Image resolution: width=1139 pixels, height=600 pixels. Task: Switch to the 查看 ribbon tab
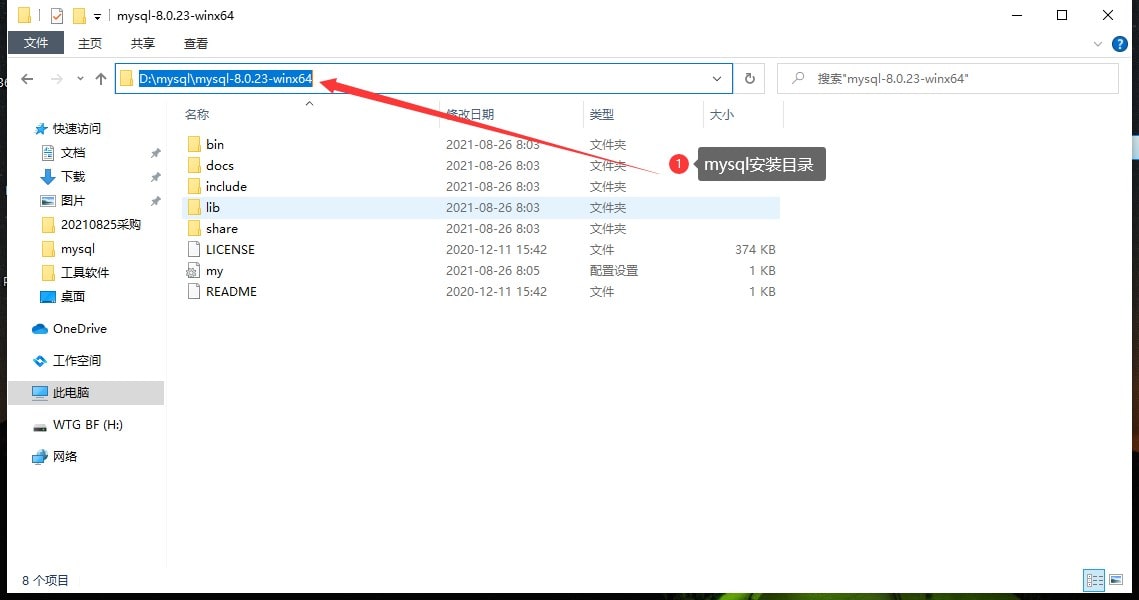coord(195,44)
